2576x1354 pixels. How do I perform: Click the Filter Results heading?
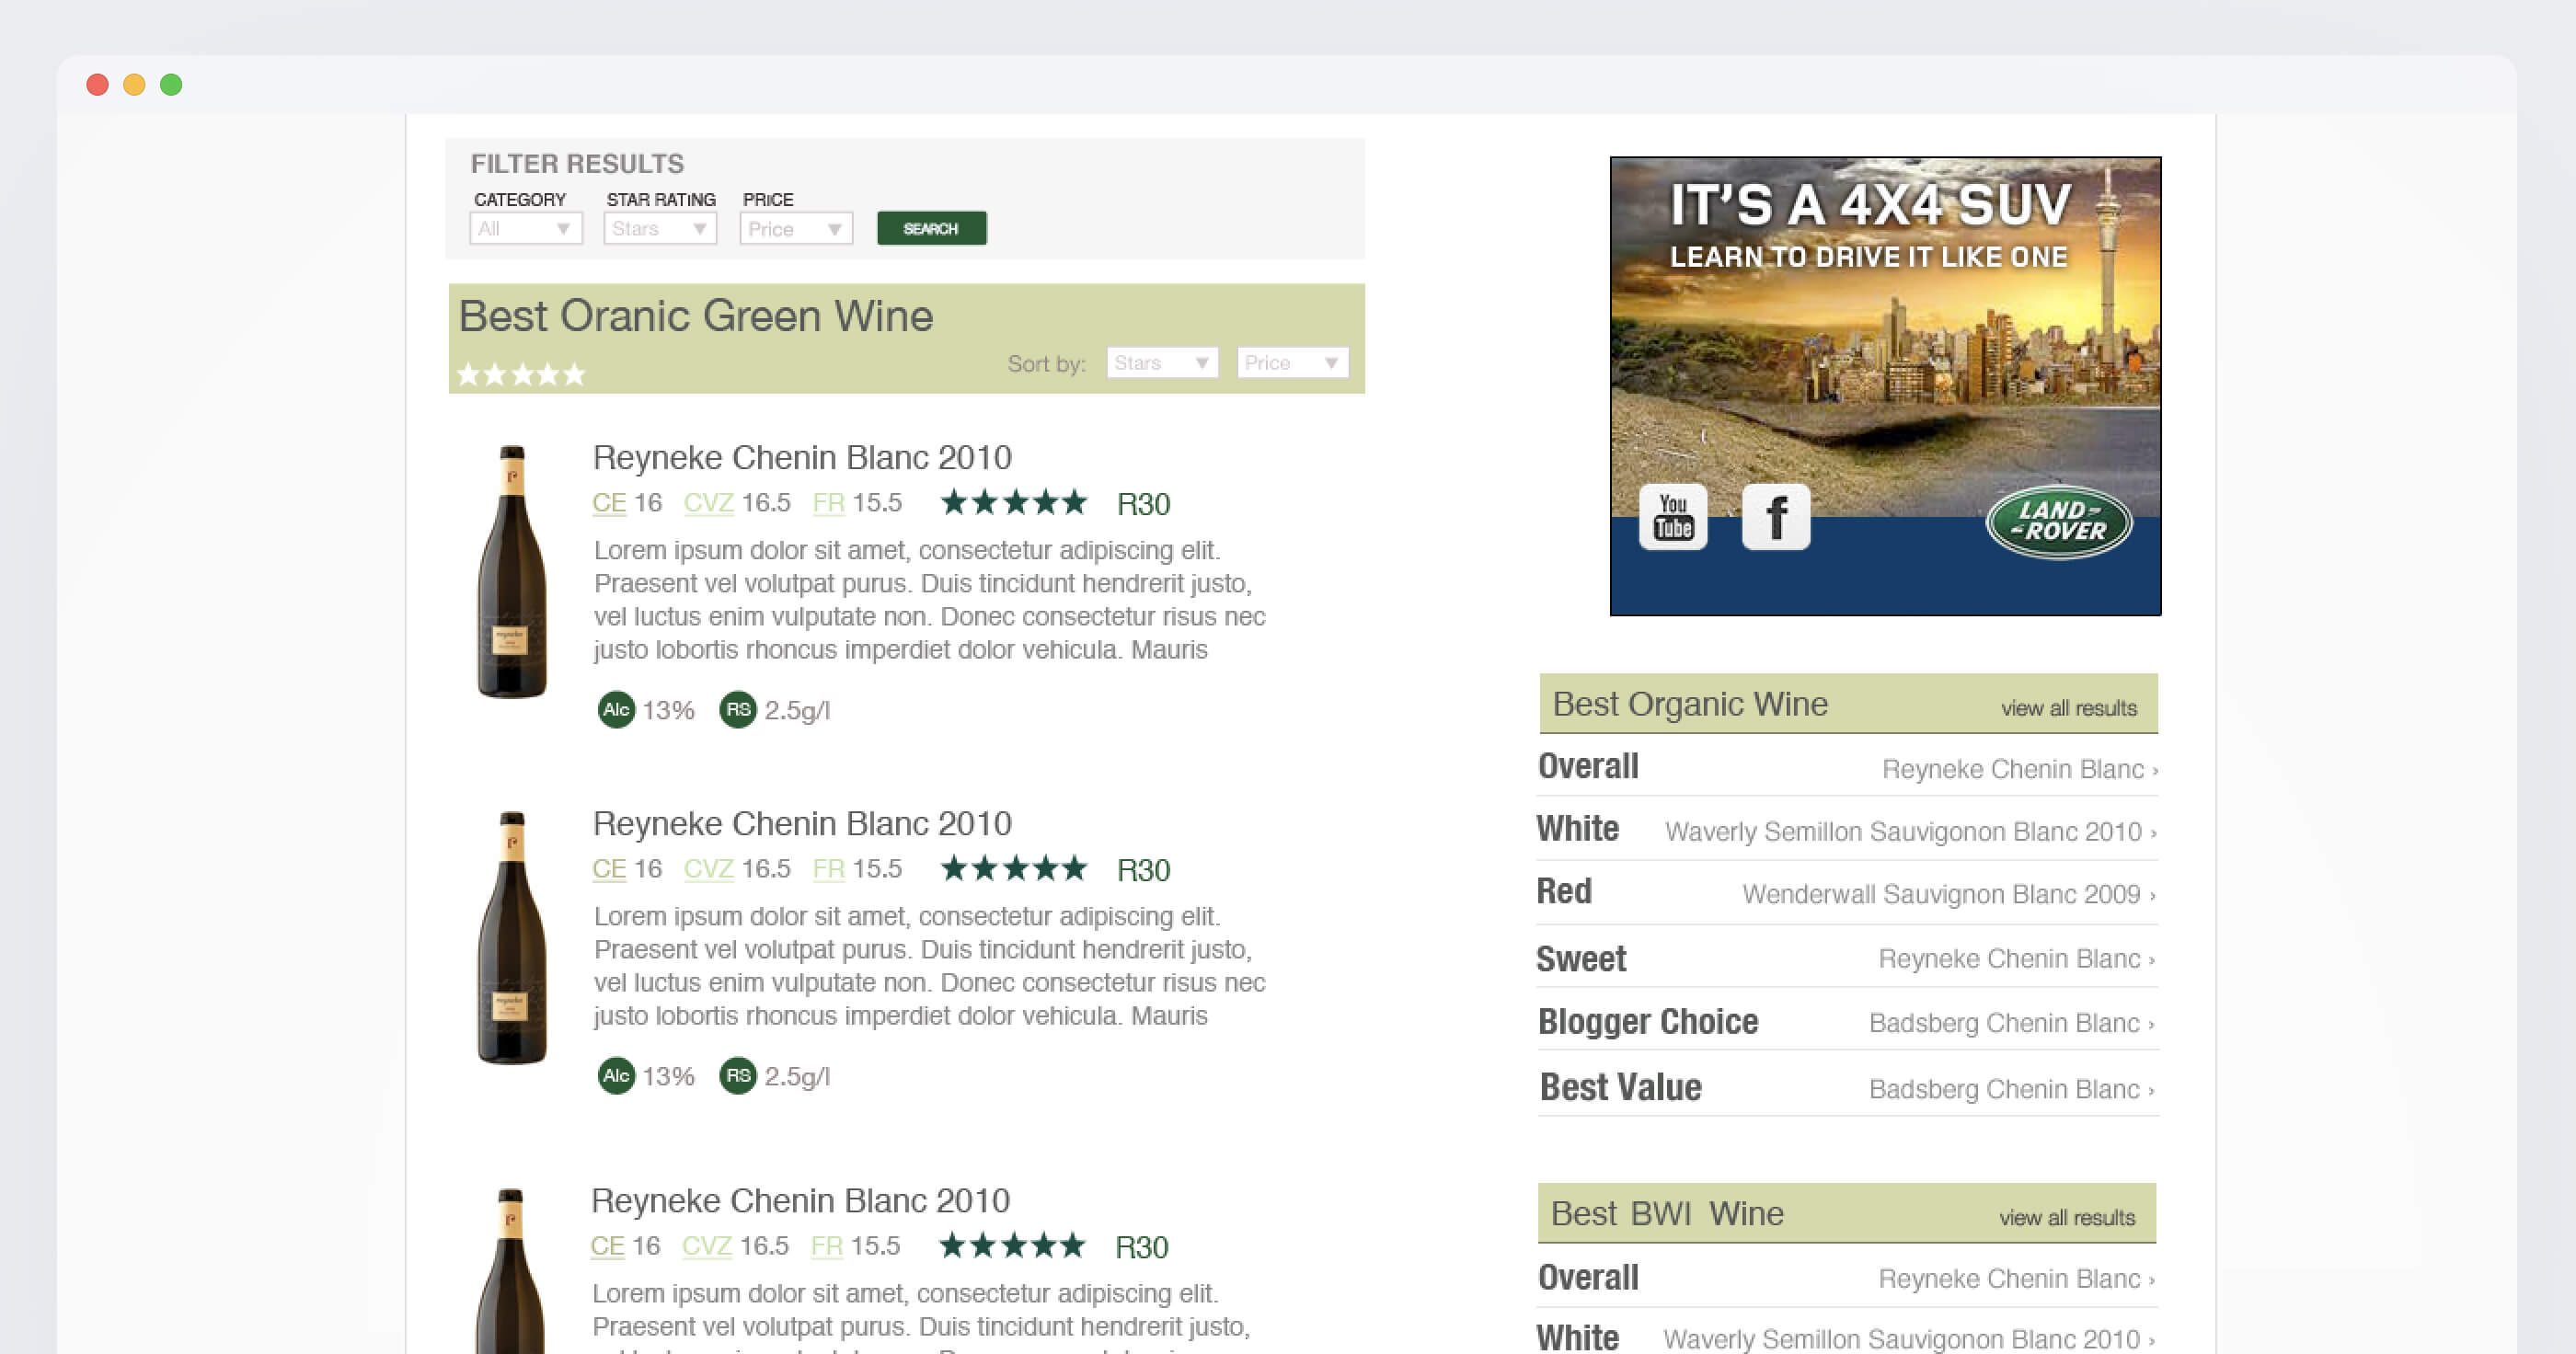point(577,163)
